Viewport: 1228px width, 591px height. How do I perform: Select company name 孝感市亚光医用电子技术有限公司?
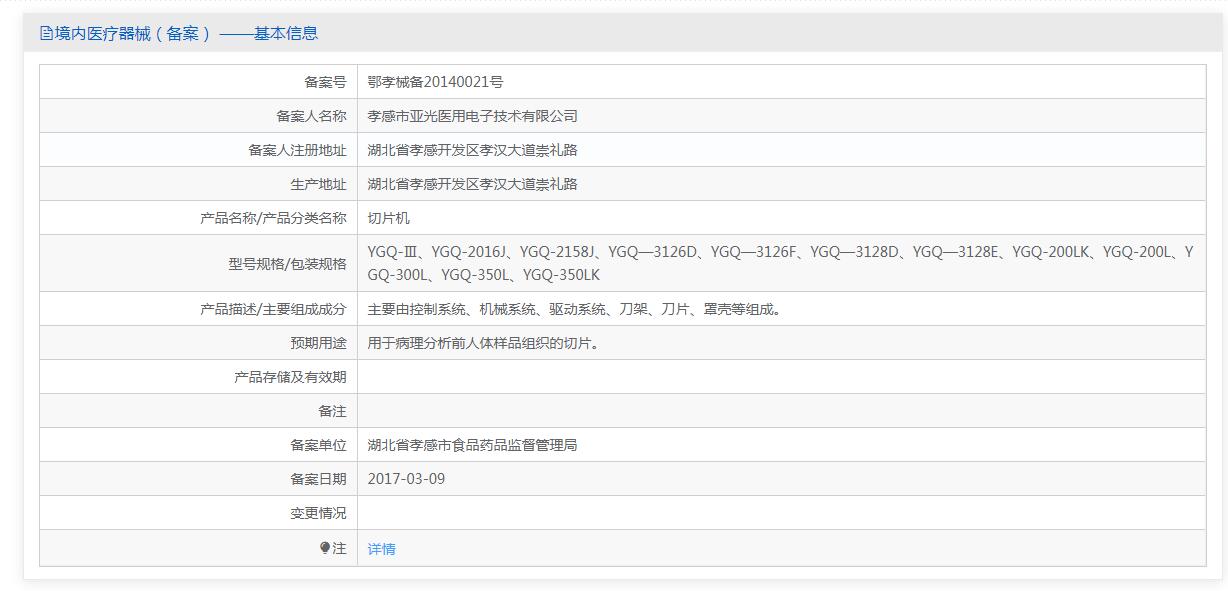(x=472, y=116)
